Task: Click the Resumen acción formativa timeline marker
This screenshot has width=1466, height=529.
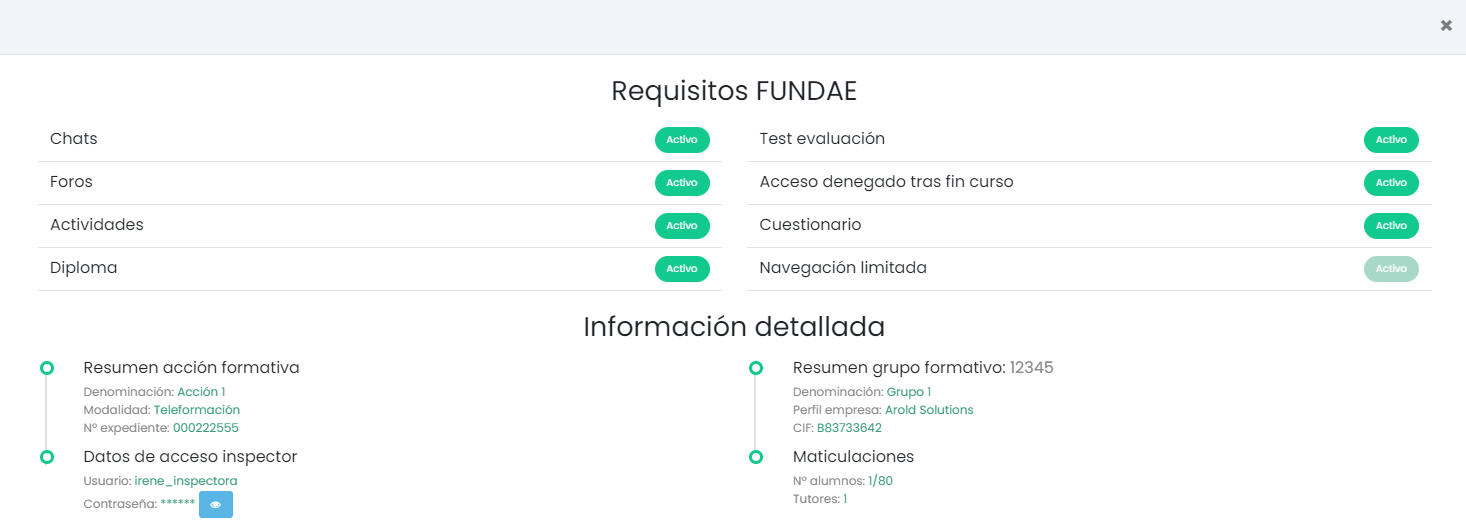Action: click(x=46, y=369)
